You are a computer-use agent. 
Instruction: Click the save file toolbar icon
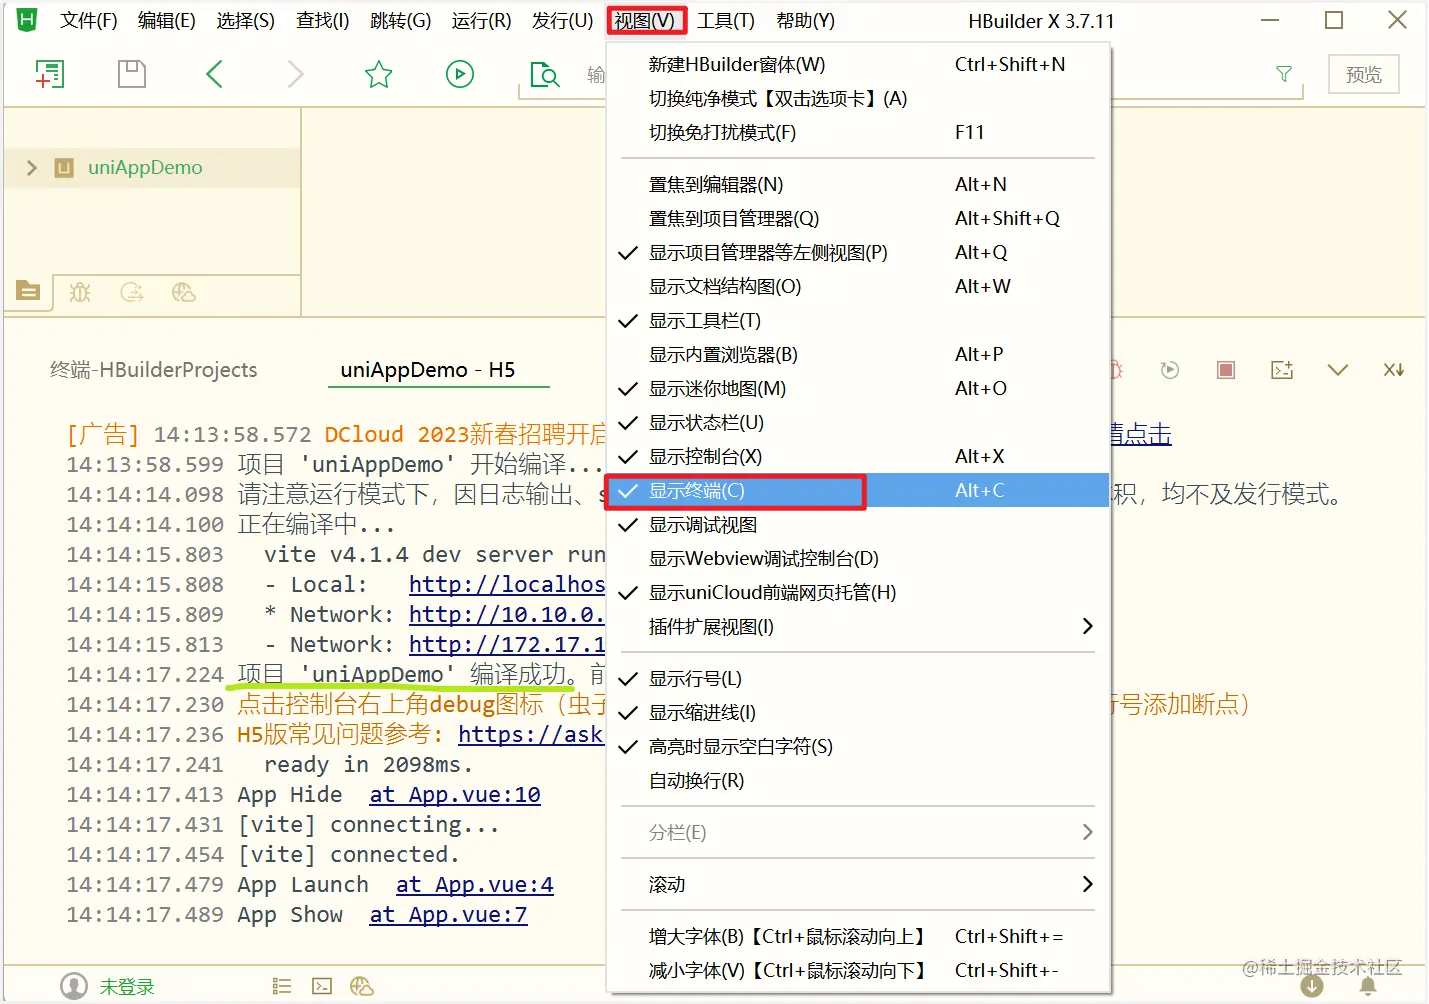click(132, 74)
